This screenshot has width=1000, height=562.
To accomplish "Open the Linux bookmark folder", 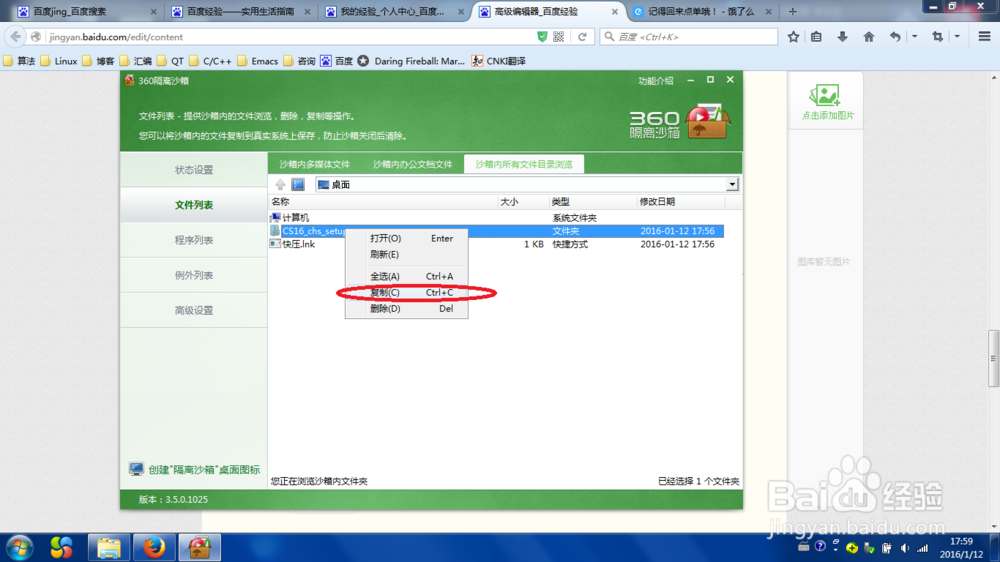I will pyautogui.click(x=59, y=61).
